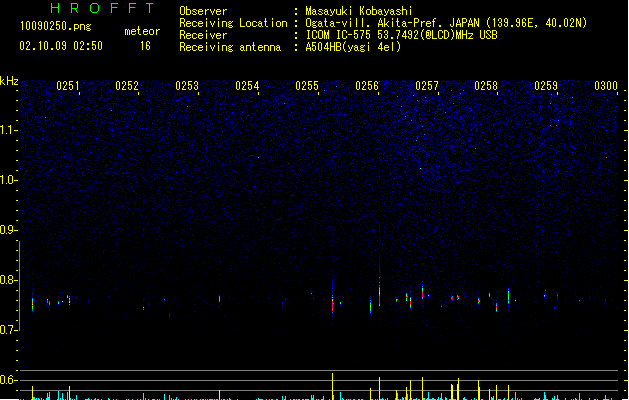Select the file name 10090250.png
Screen dimensions: 629x400
(56, 26)
